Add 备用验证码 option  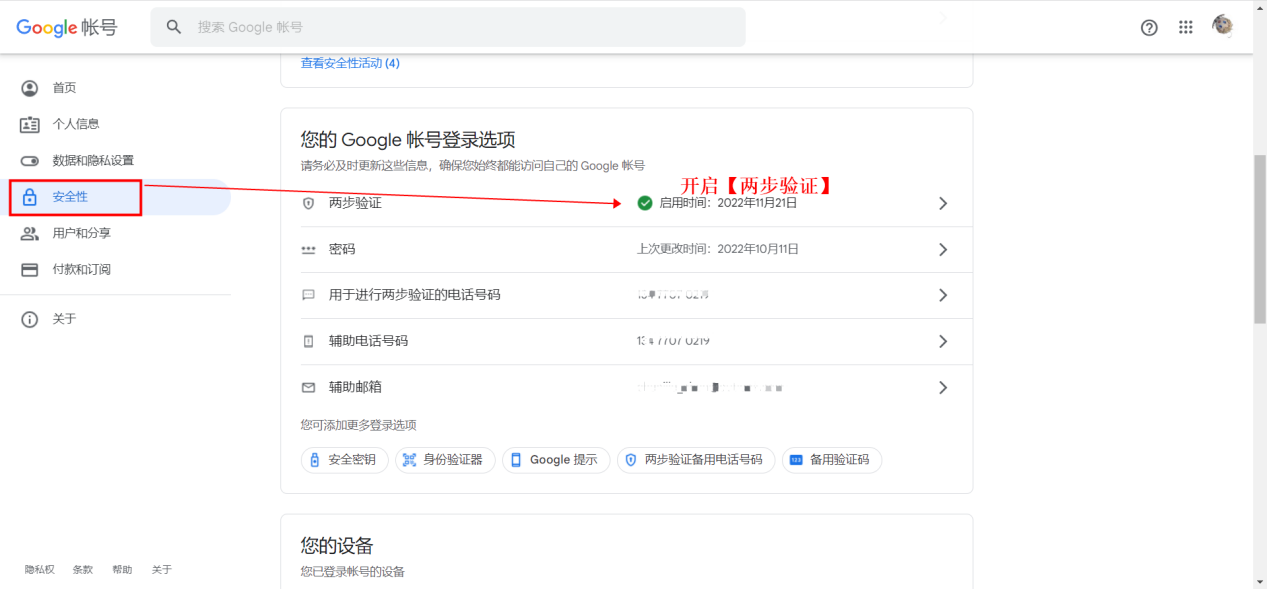pyautogui.click(x=832, y=460)
